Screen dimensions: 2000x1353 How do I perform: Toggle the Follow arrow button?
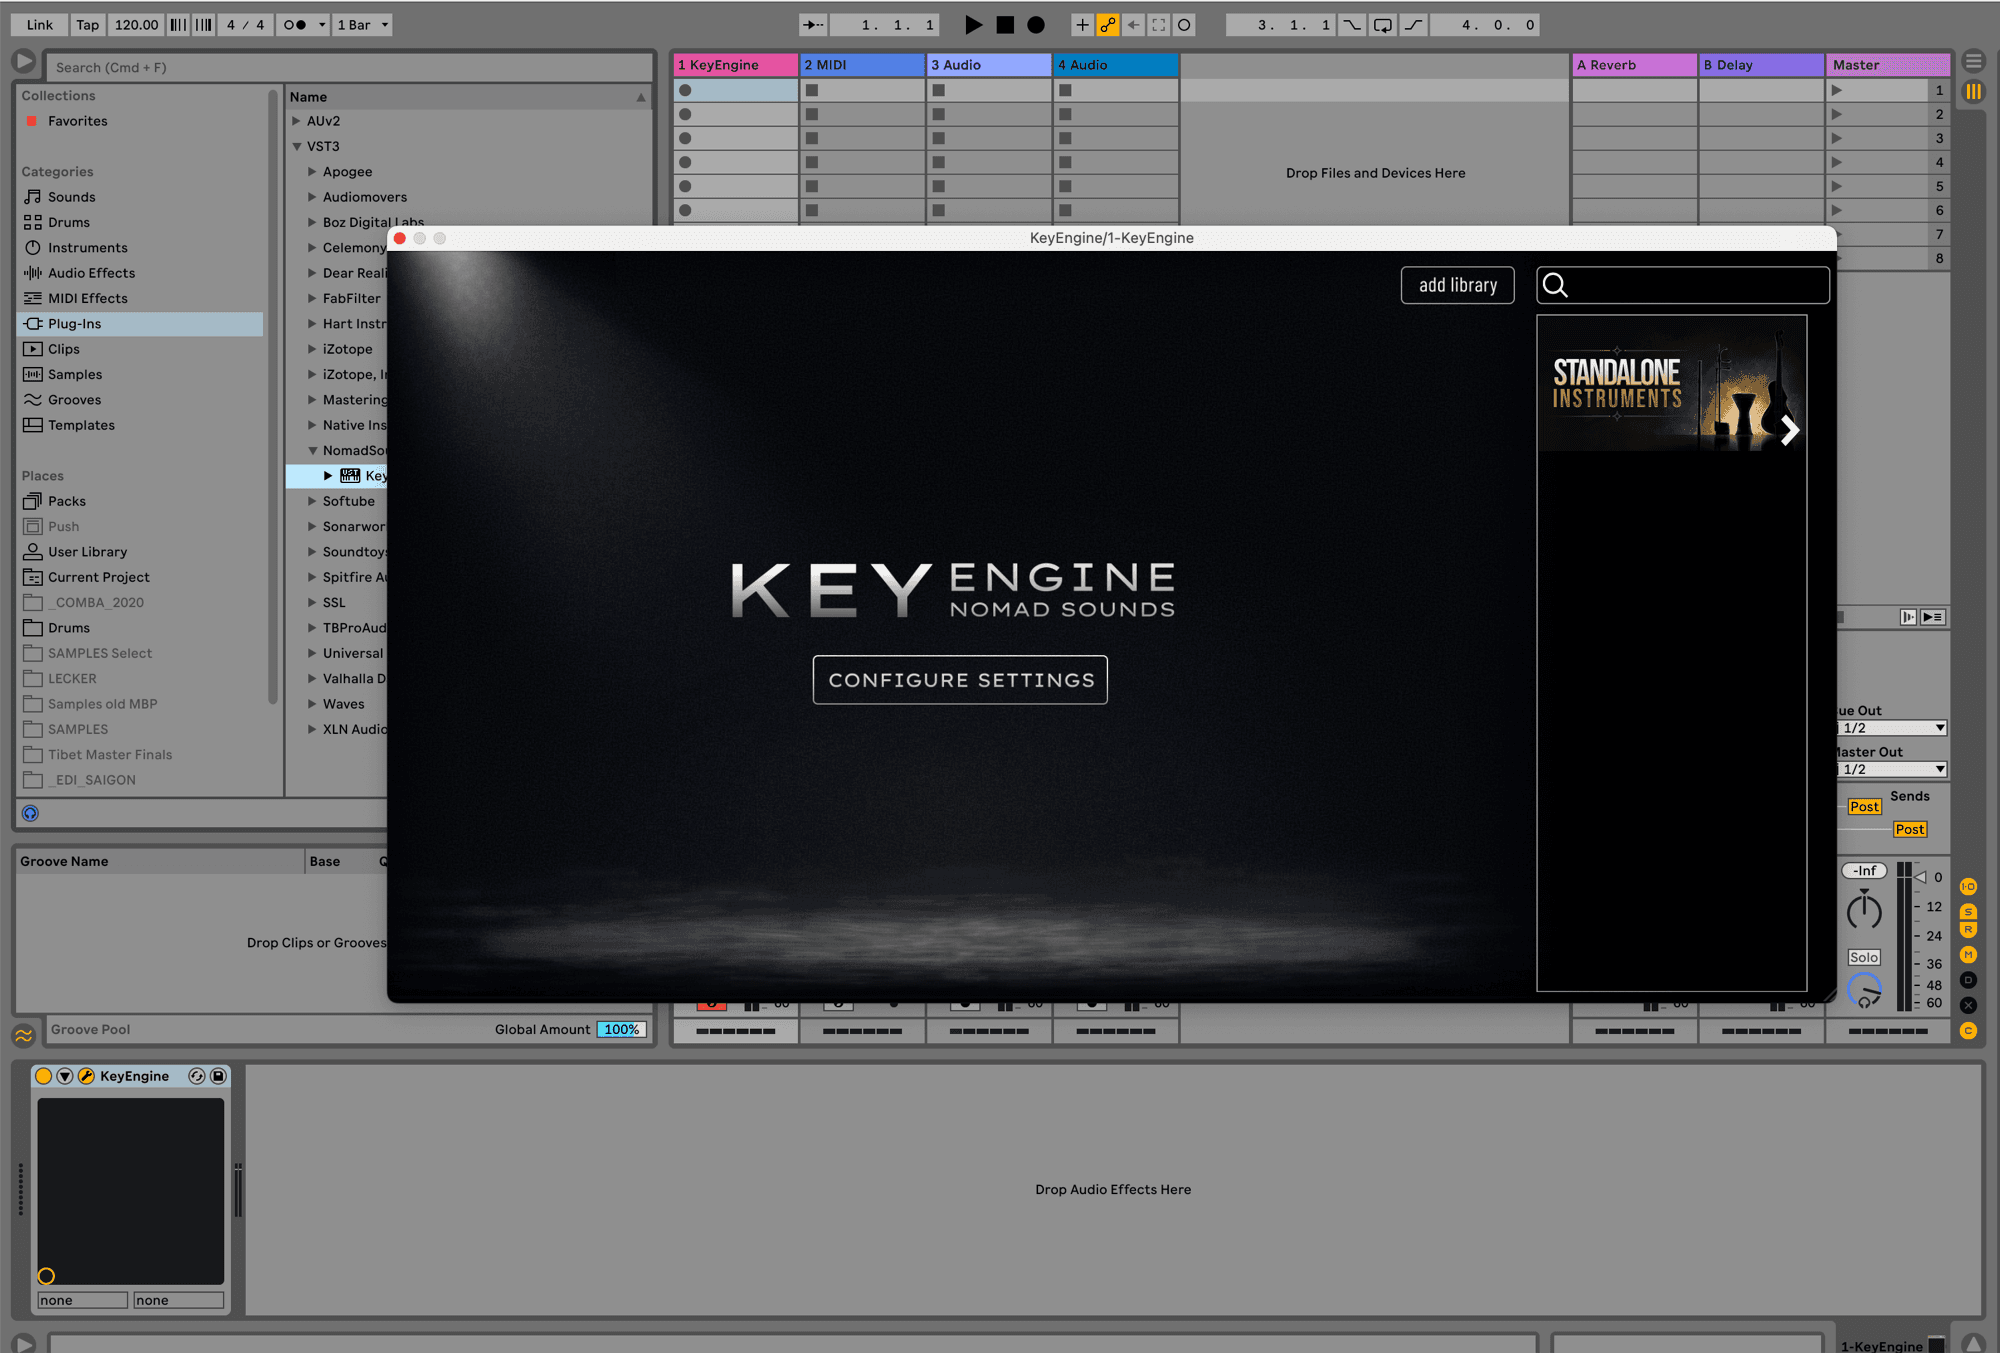(x=813, y=25)
